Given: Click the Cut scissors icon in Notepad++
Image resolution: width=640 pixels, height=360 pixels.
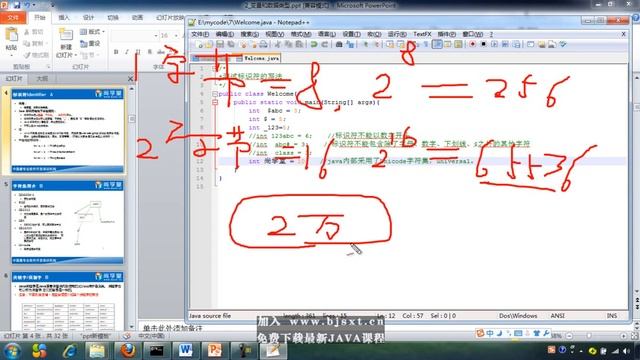Looking at the screenshot, I should point(278,44).
